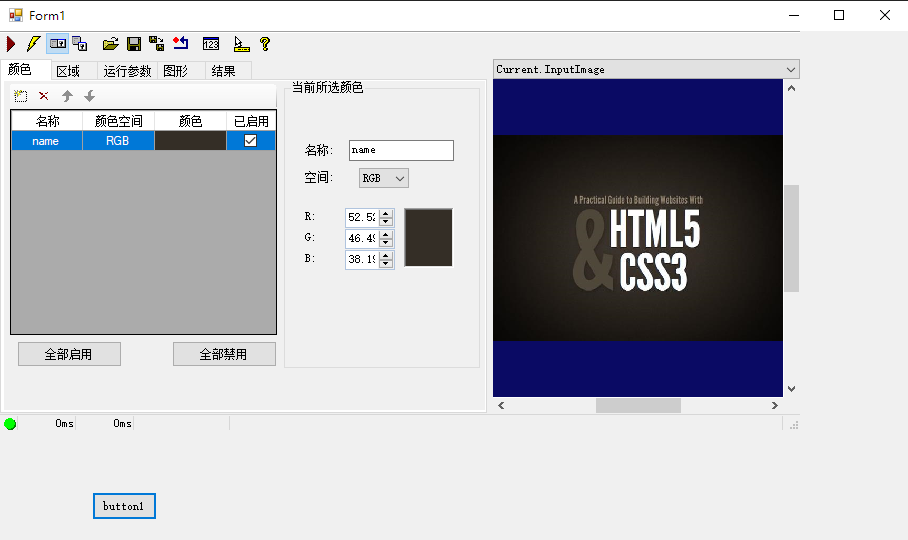The width and height of the screenshot is (908, 540).
Task: Increase the B value with up spinner
Action: pos(386,255)
